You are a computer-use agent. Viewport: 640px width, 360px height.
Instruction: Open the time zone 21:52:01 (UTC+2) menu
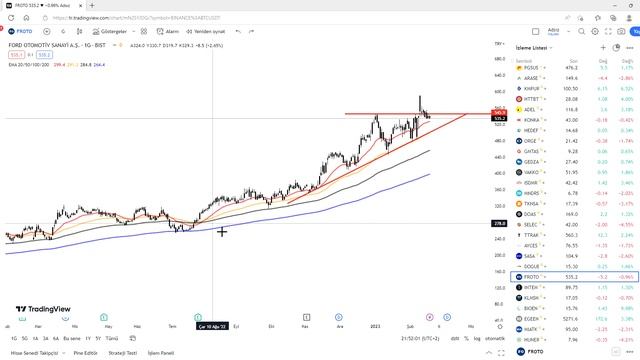[420, 338]
